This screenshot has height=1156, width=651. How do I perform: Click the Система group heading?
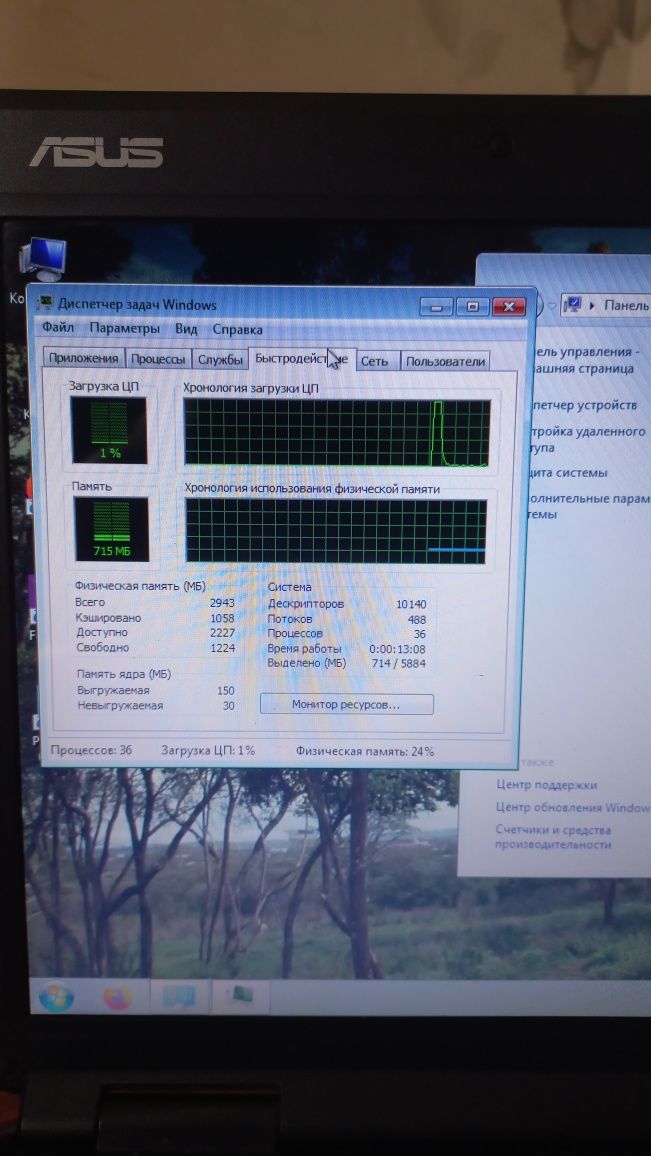[x=289, y=587]
